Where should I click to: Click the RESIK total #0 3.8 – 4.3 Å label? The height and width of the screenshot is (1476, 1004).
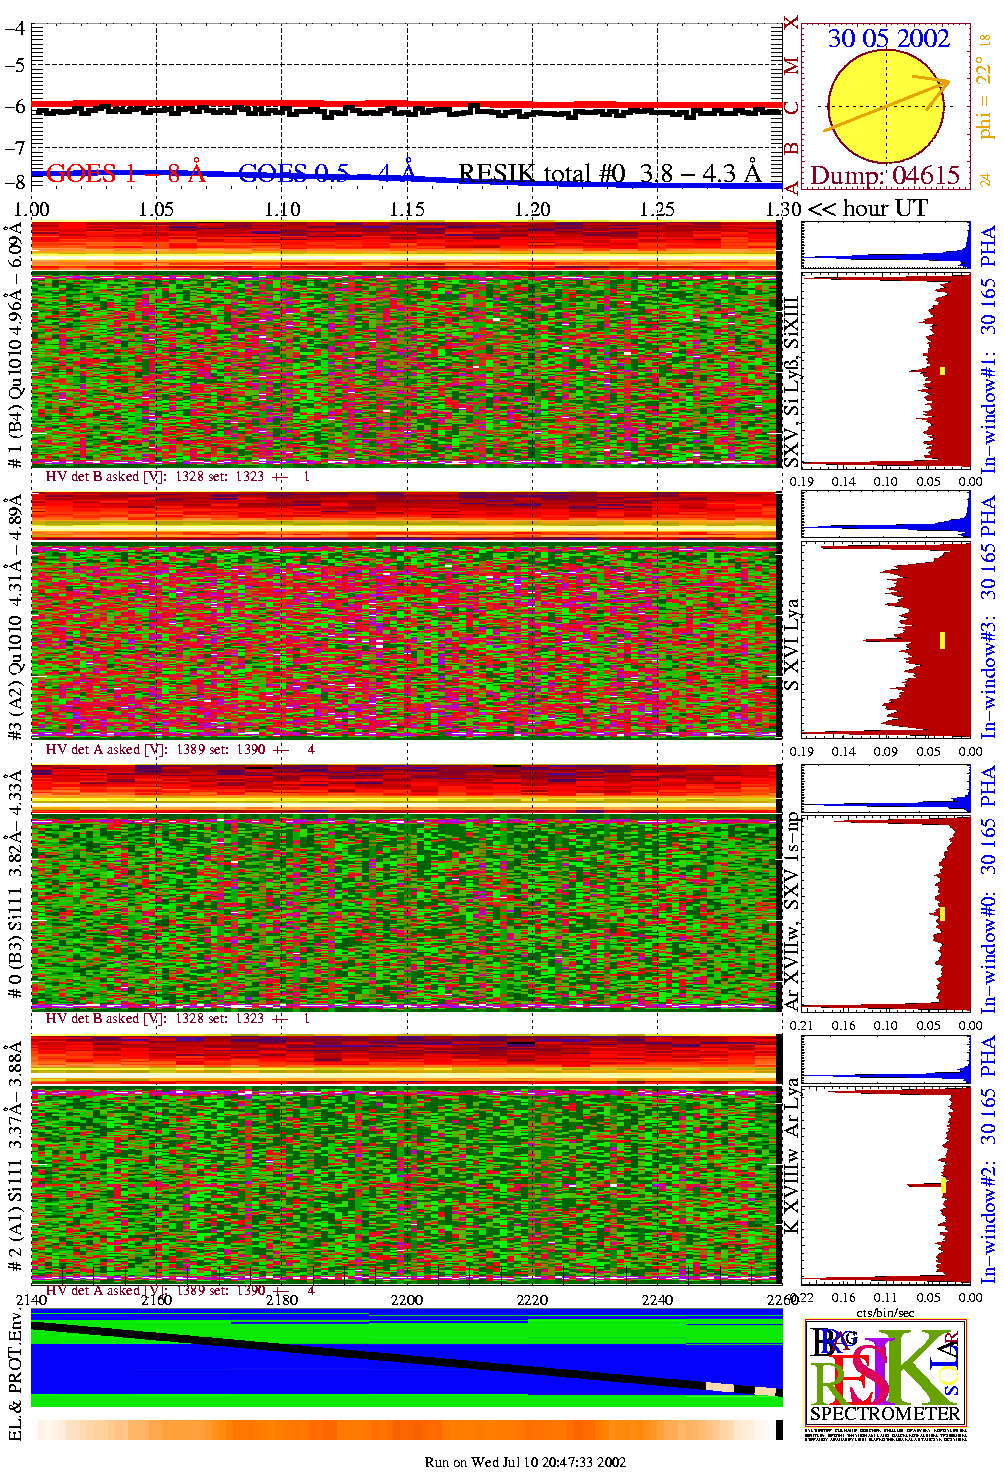coord(609,173)
